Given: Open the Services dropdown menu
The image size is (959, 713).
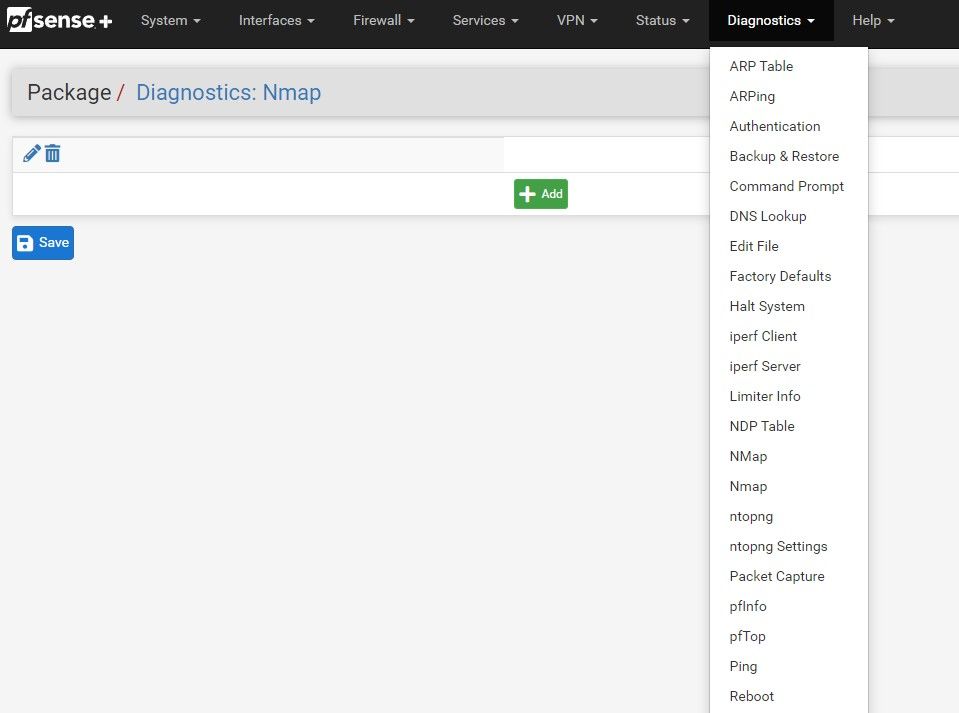Looking at the screenshot, I should click(x=485, y=20).
